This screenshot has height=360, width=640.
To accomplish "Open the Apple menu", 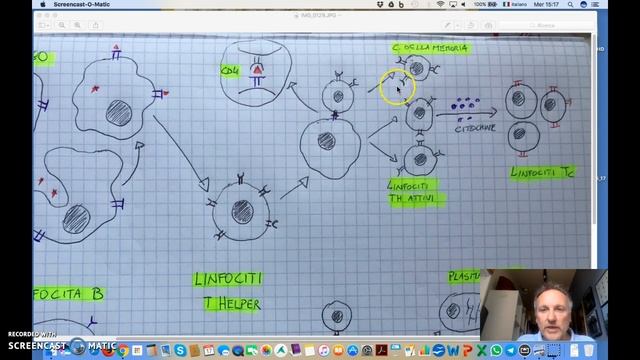I will 43,4.
